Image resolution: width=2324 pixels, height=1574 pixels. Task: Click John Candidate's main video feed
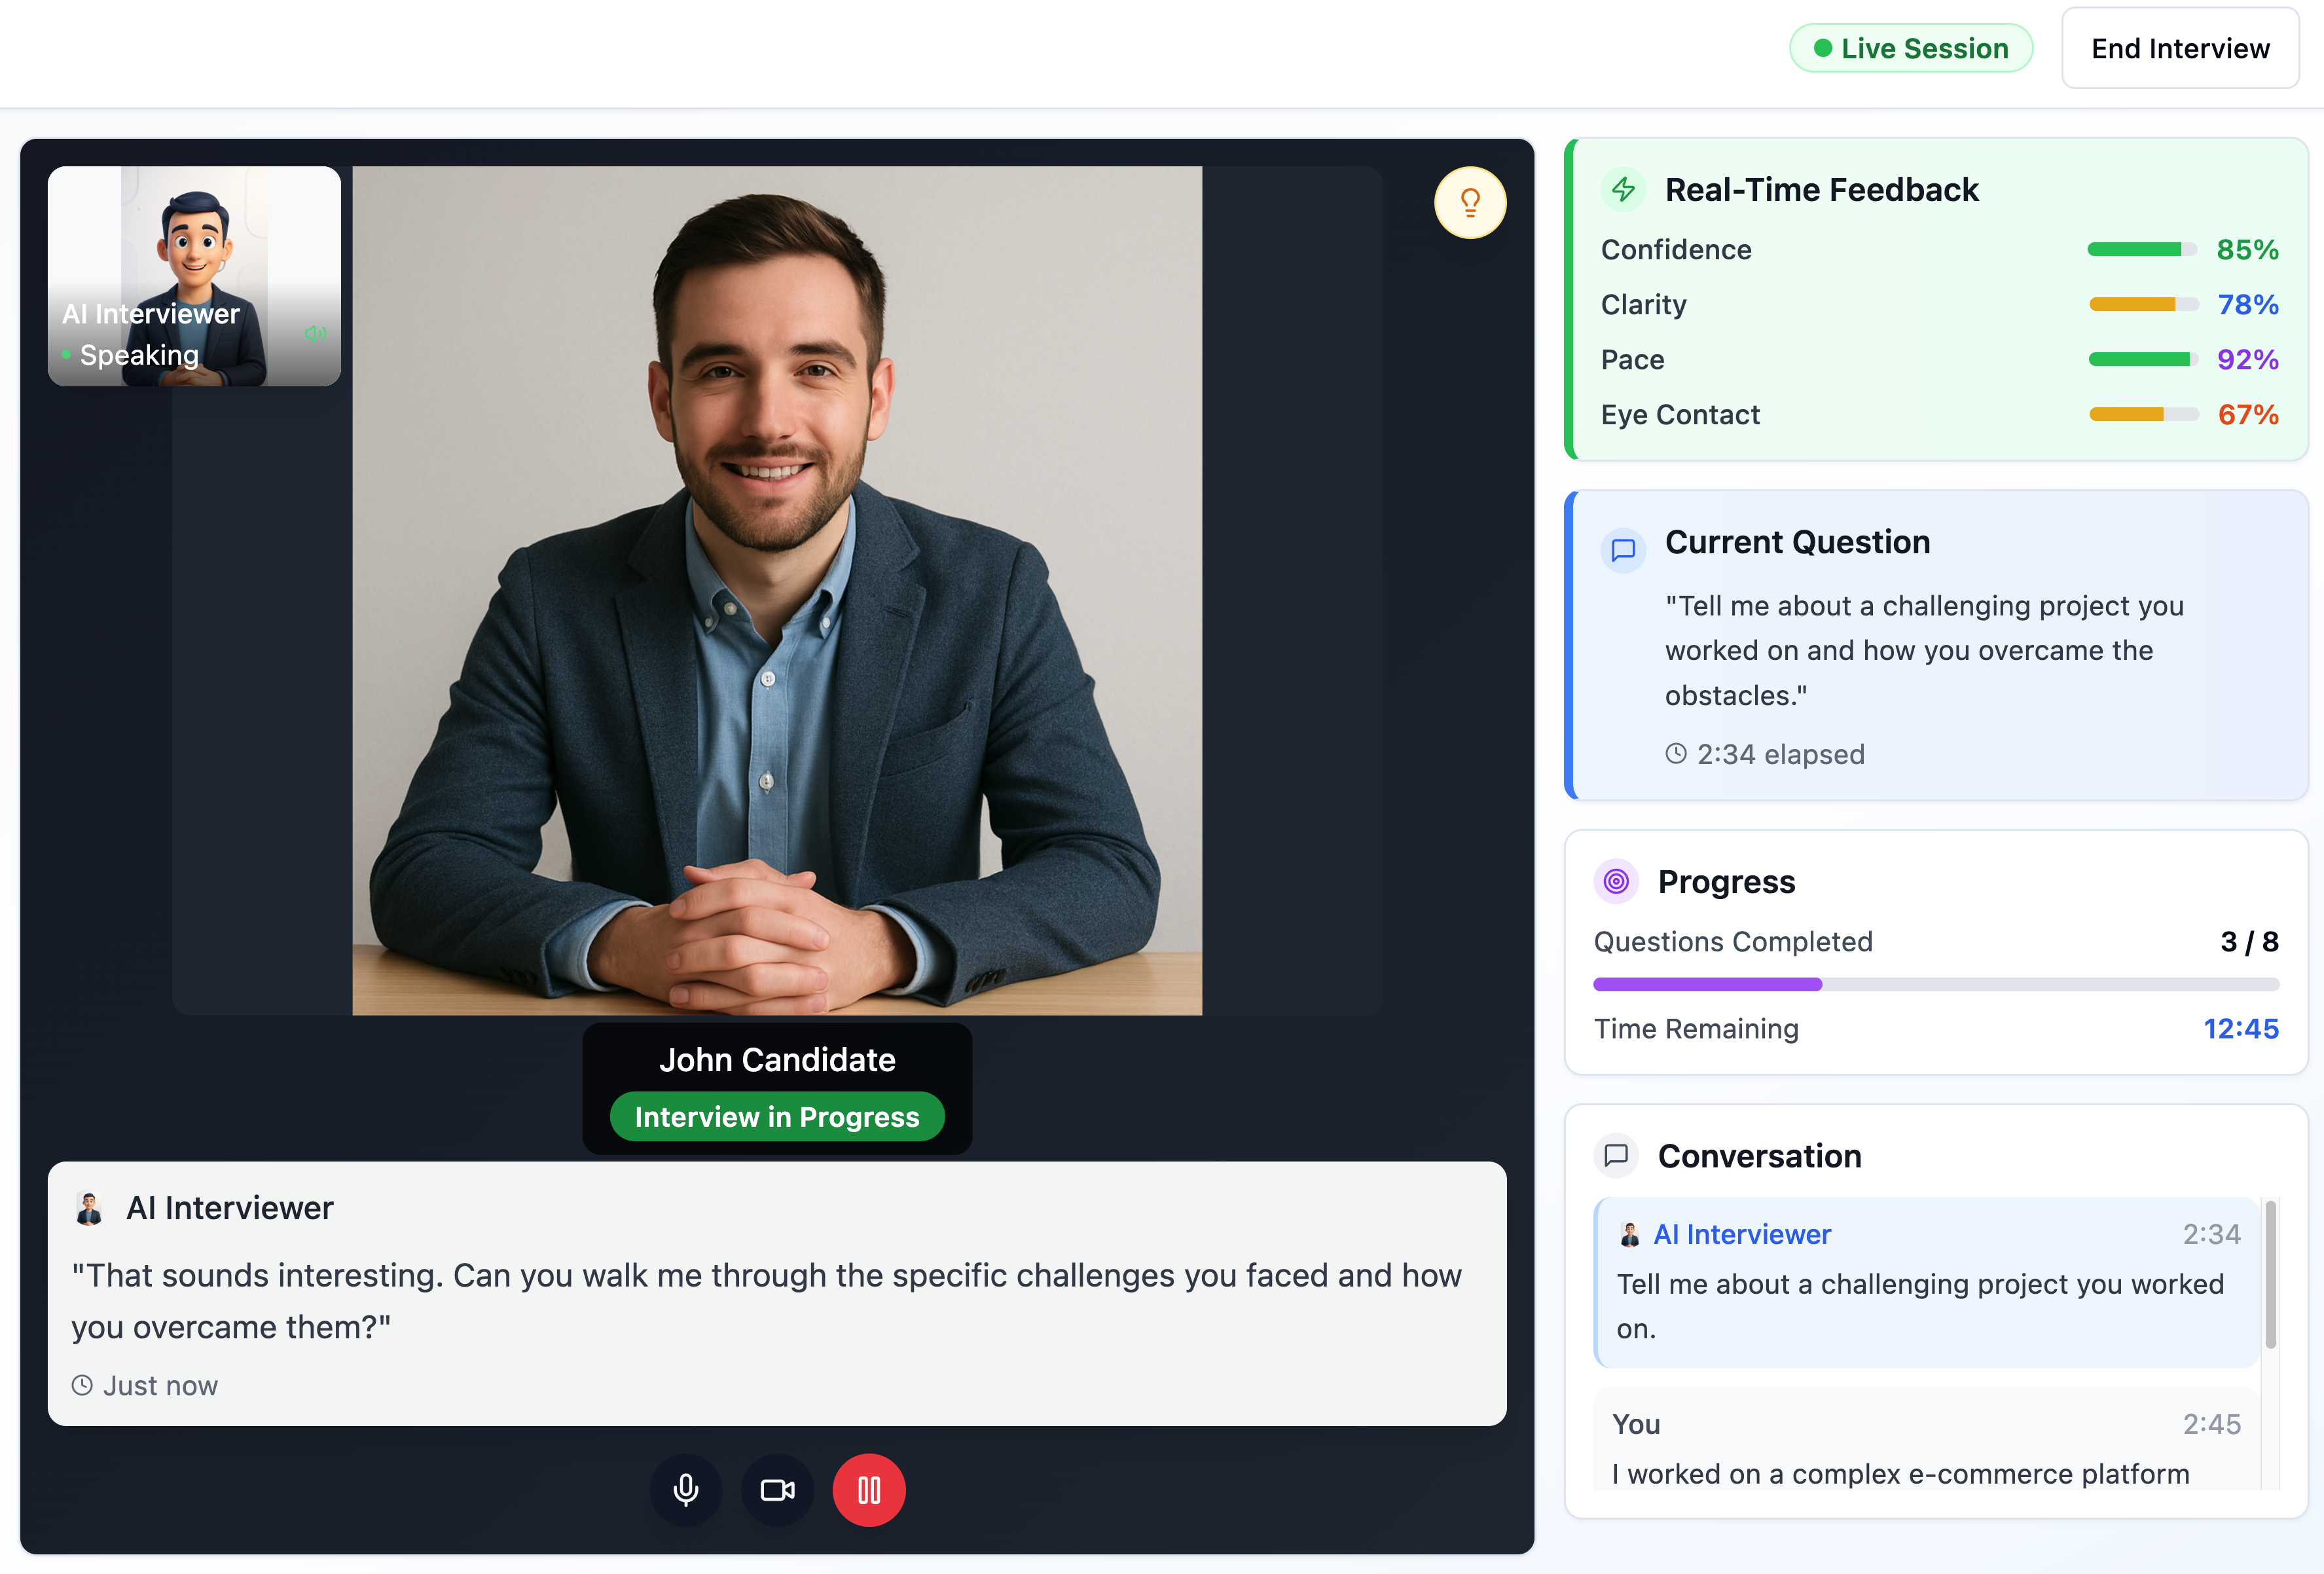777,591
